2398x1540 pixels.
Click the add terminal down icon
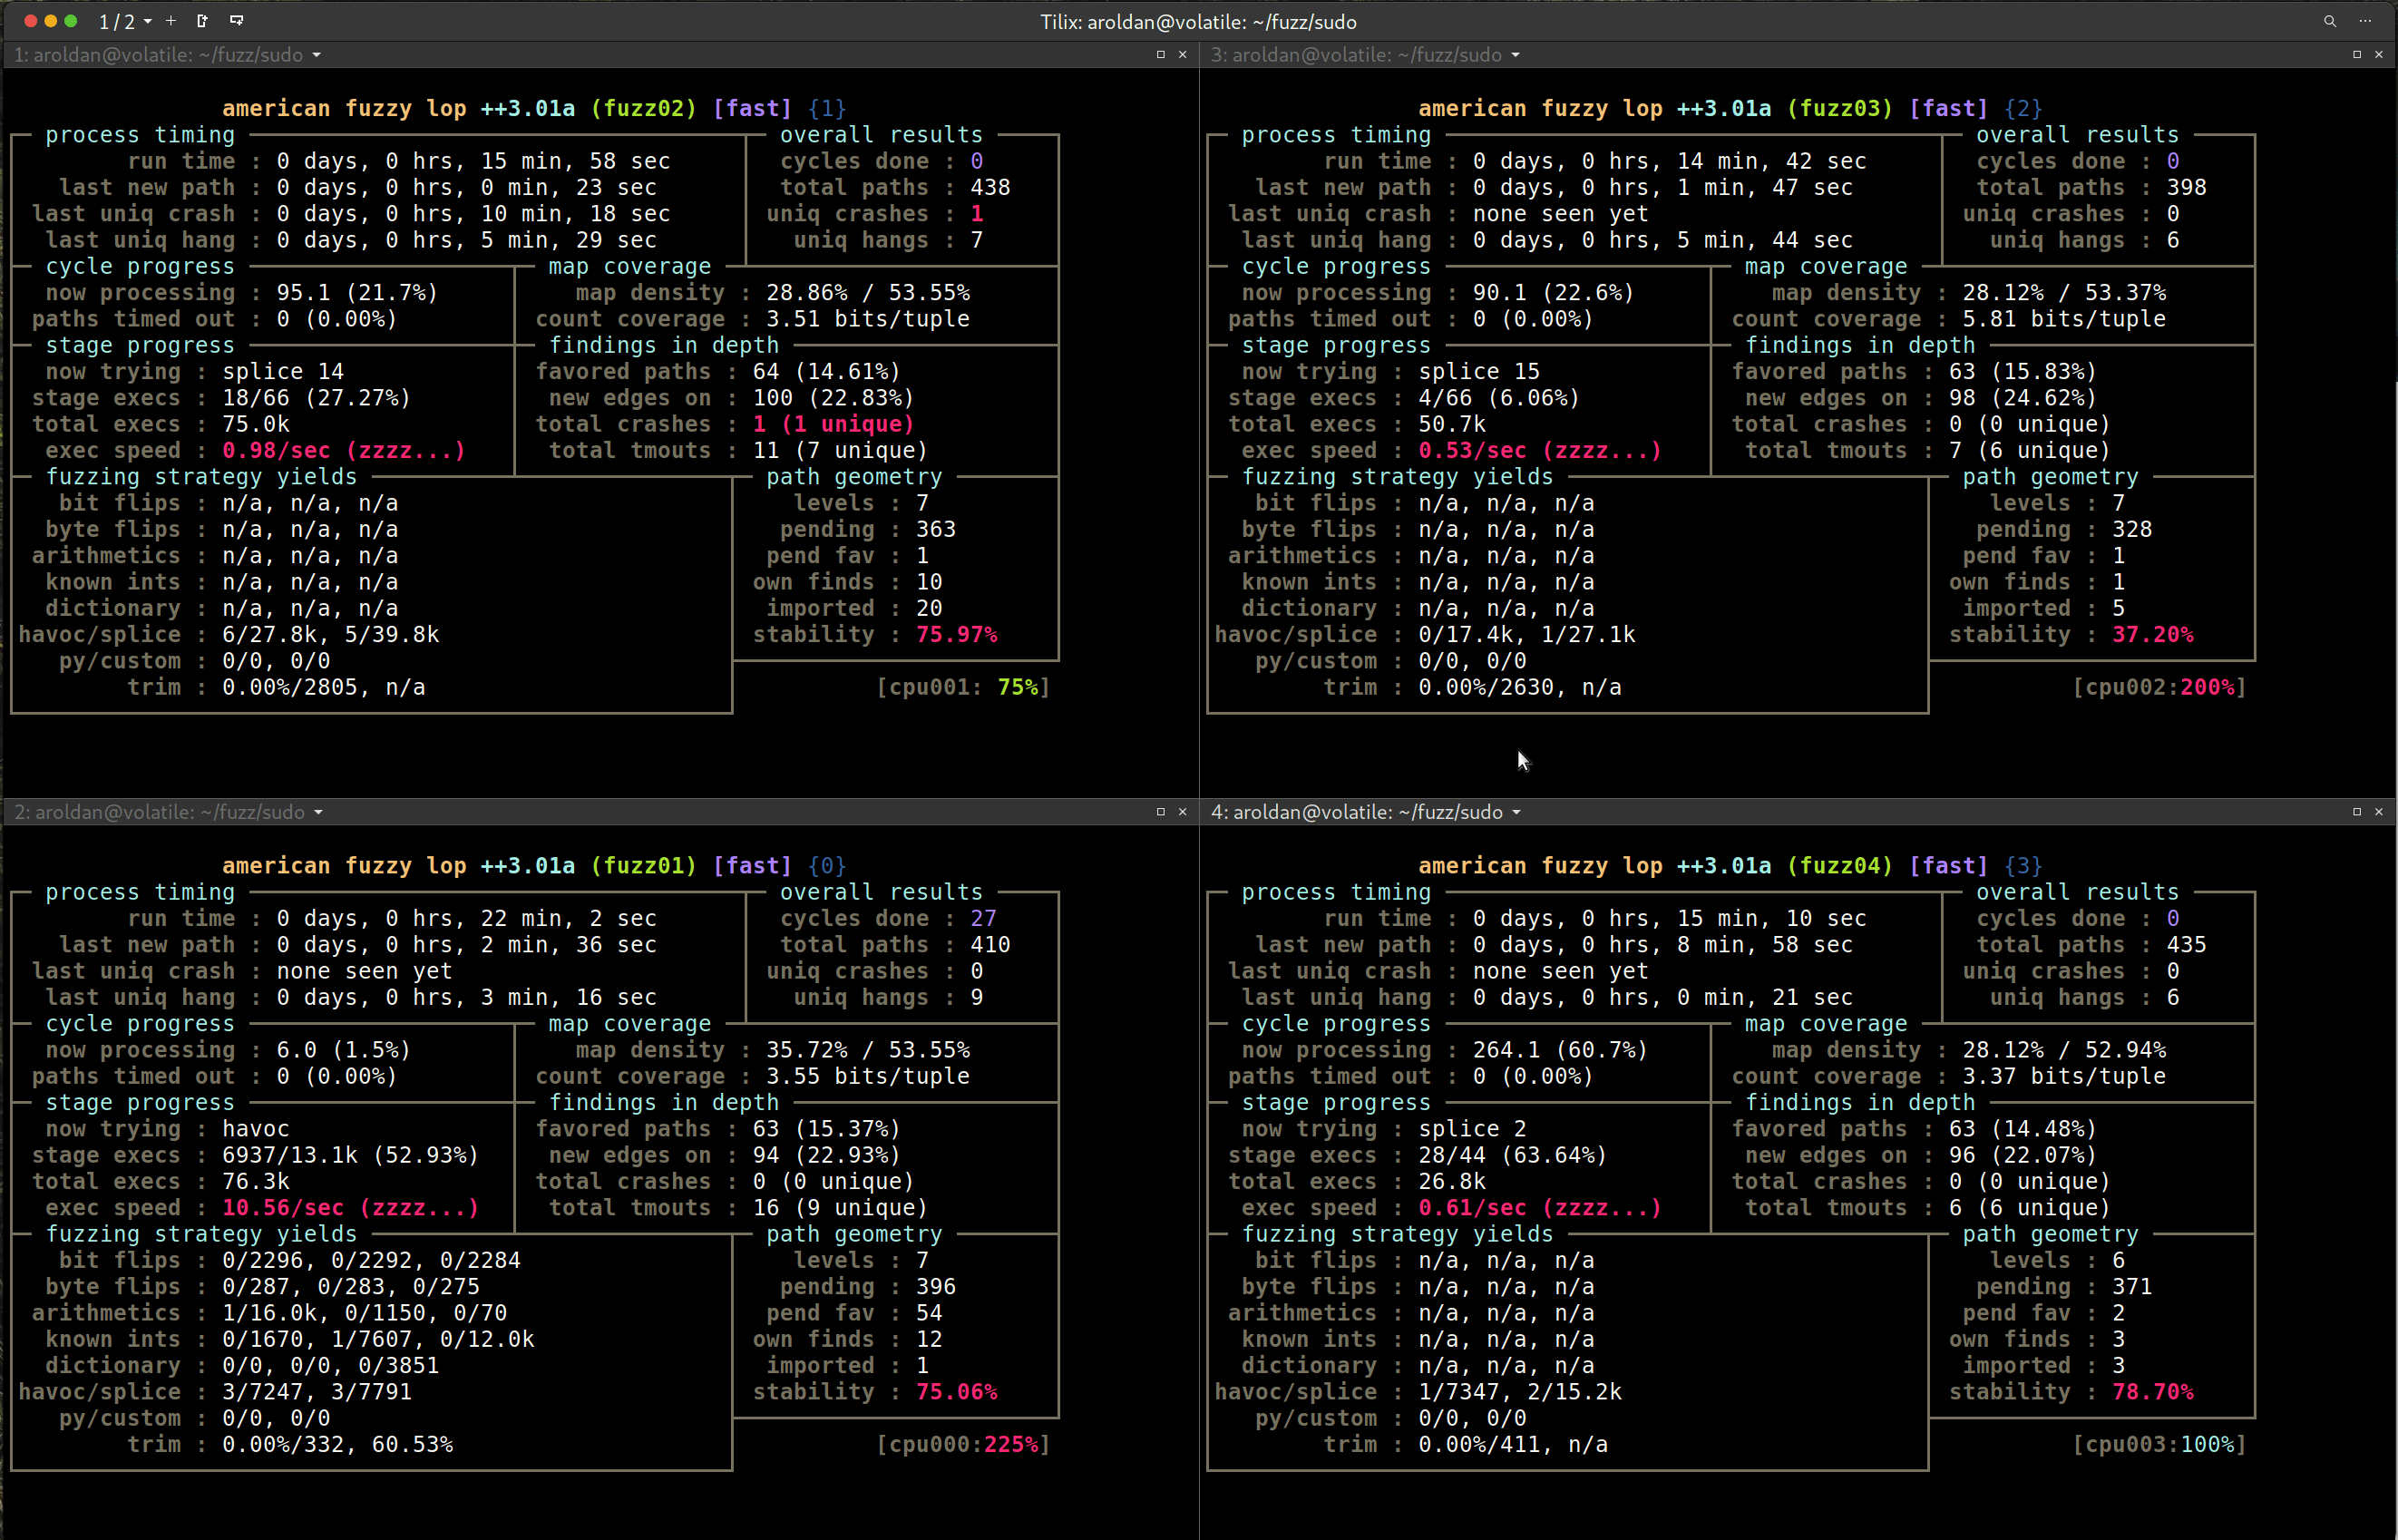237,21
